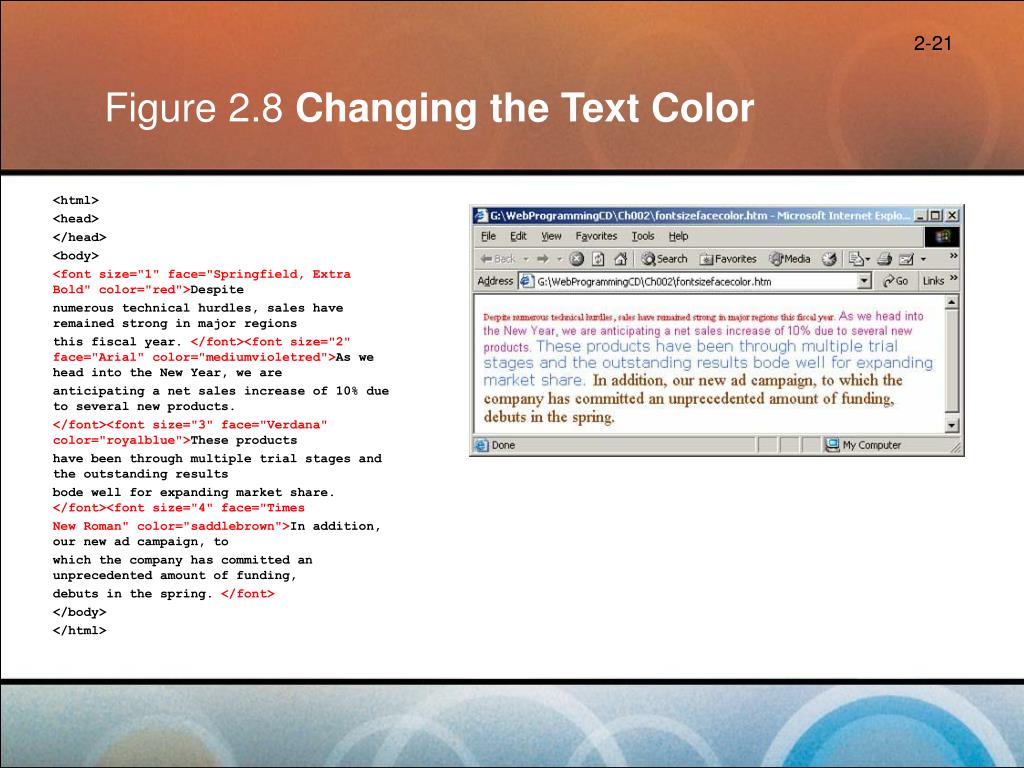Open the Back button history dropdown arrow
The height and width of the screenshot is (768, 1024).
coord(526,259)
